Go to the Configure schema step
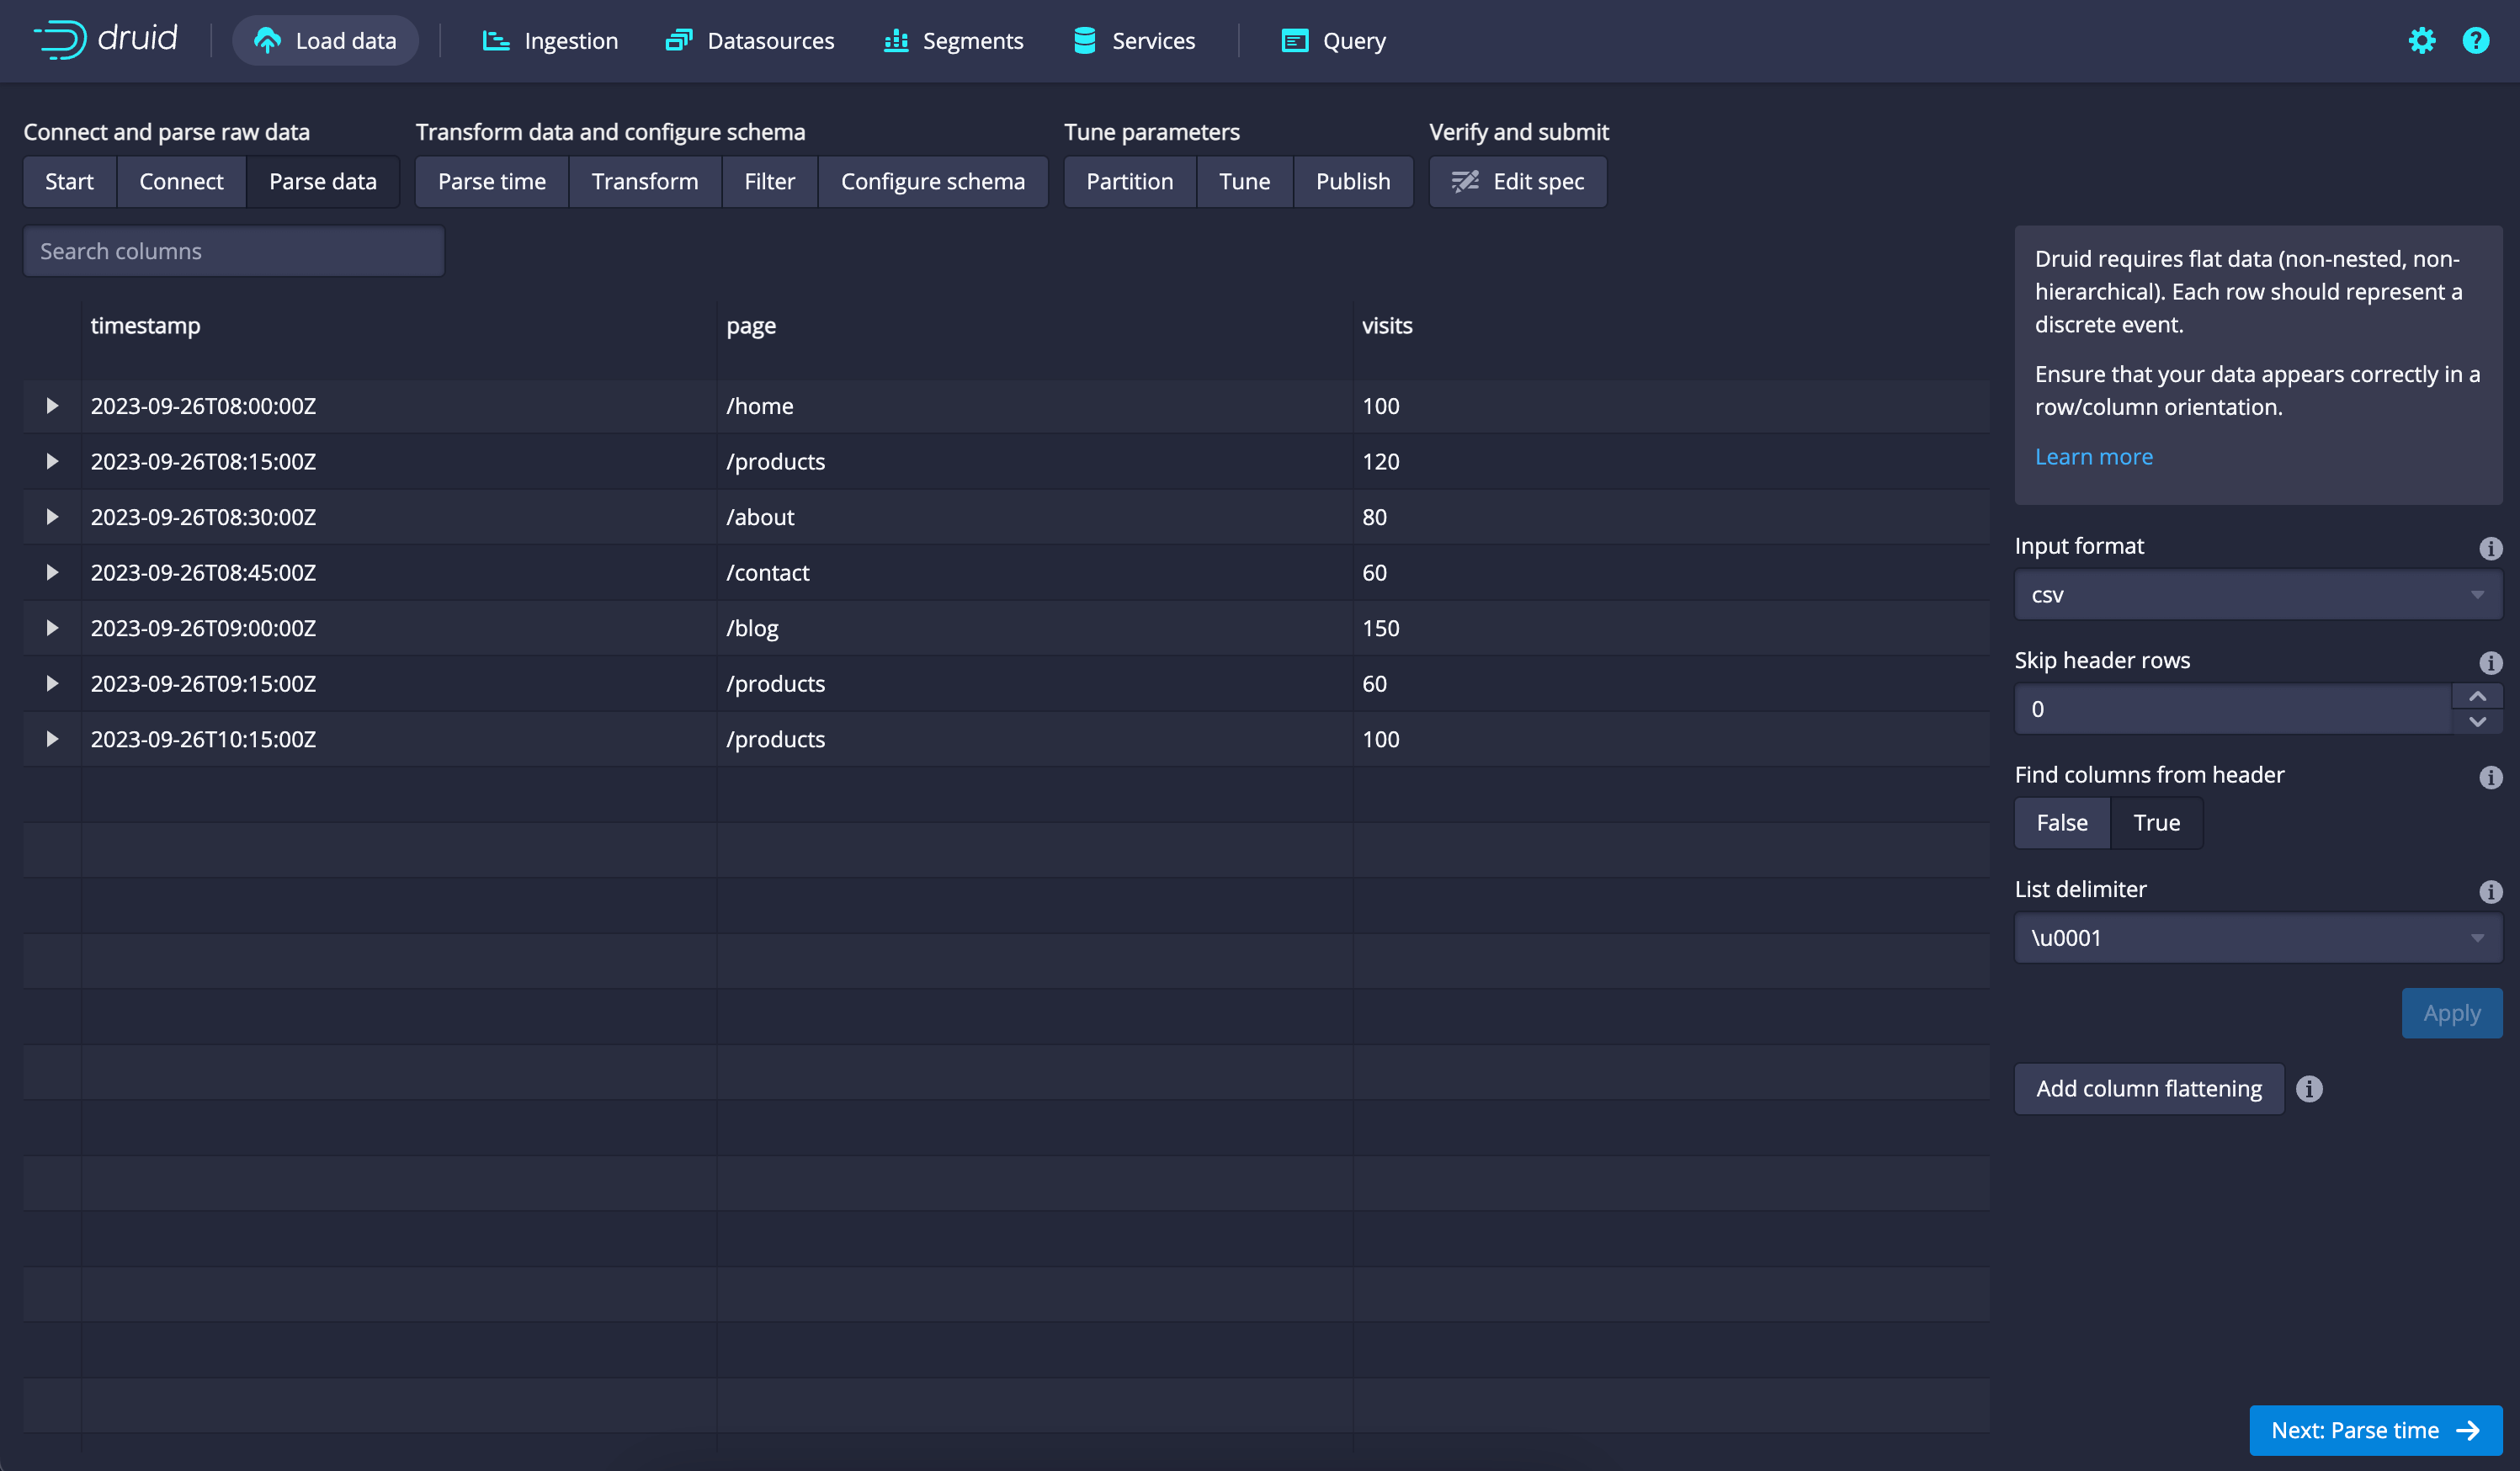2520x1471 pixels. coord(932,181)
